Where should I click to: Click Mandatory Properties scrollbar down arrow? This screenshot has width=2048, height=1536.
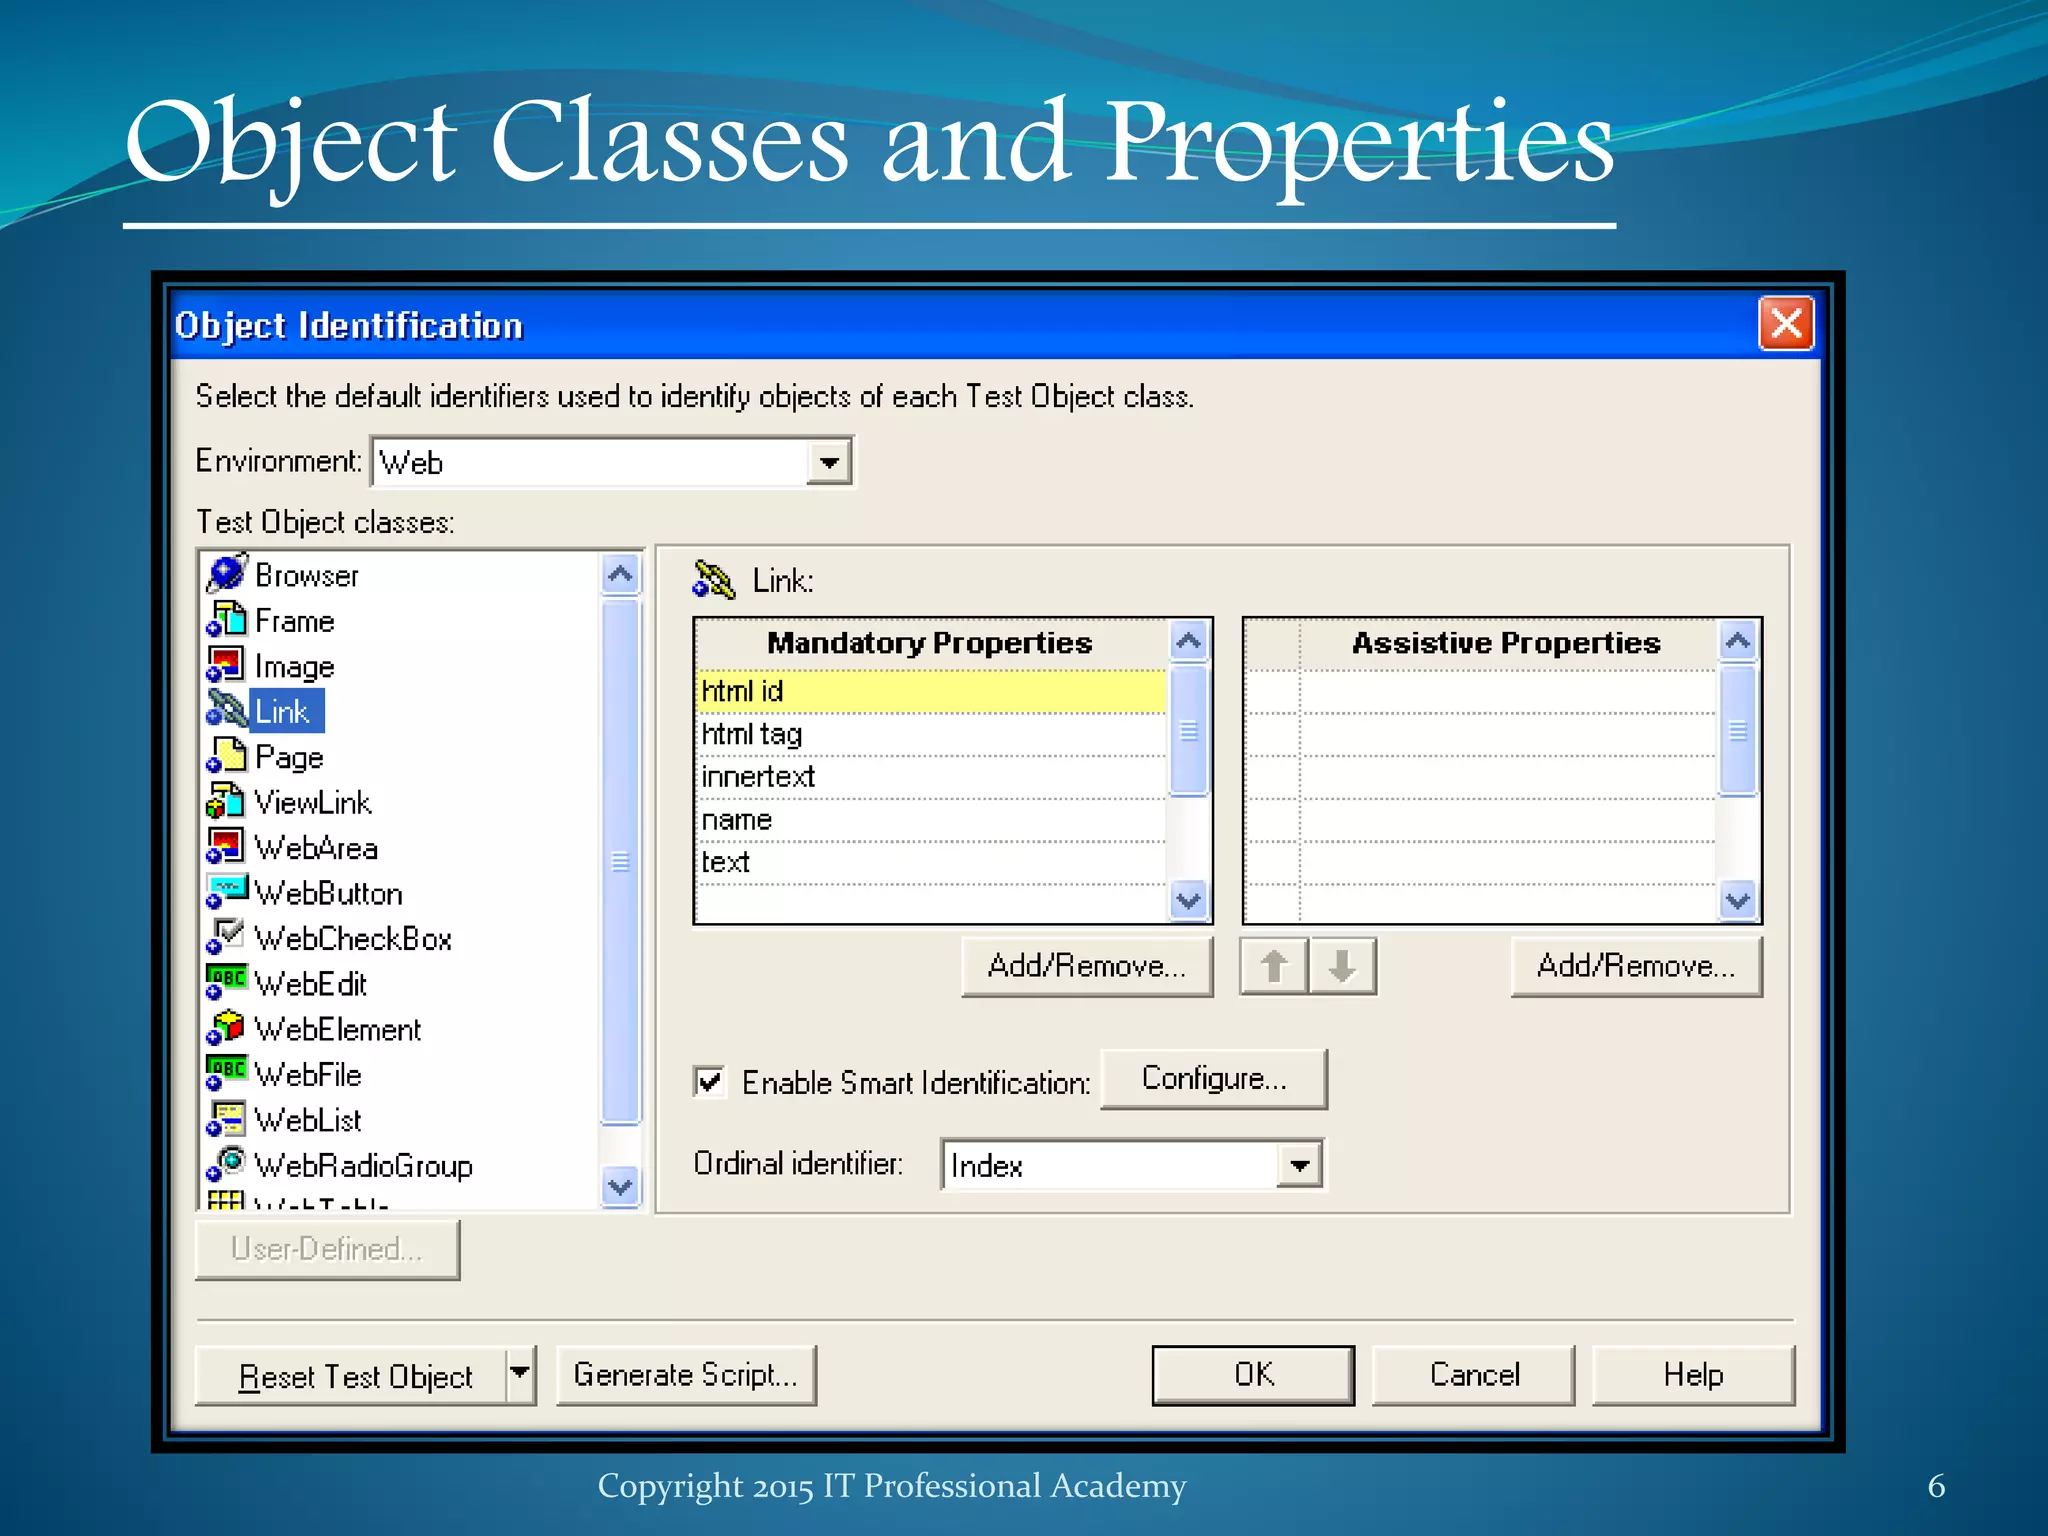click(x=1189, y=900)
